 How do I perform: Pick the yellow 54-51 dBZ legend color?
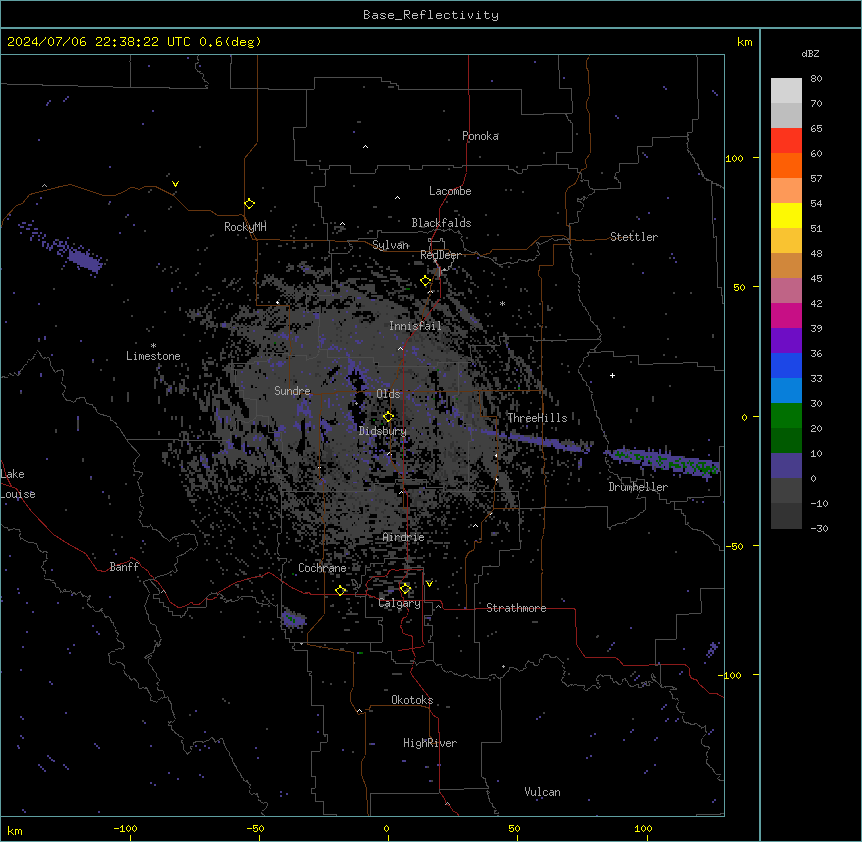coord(786,216)
